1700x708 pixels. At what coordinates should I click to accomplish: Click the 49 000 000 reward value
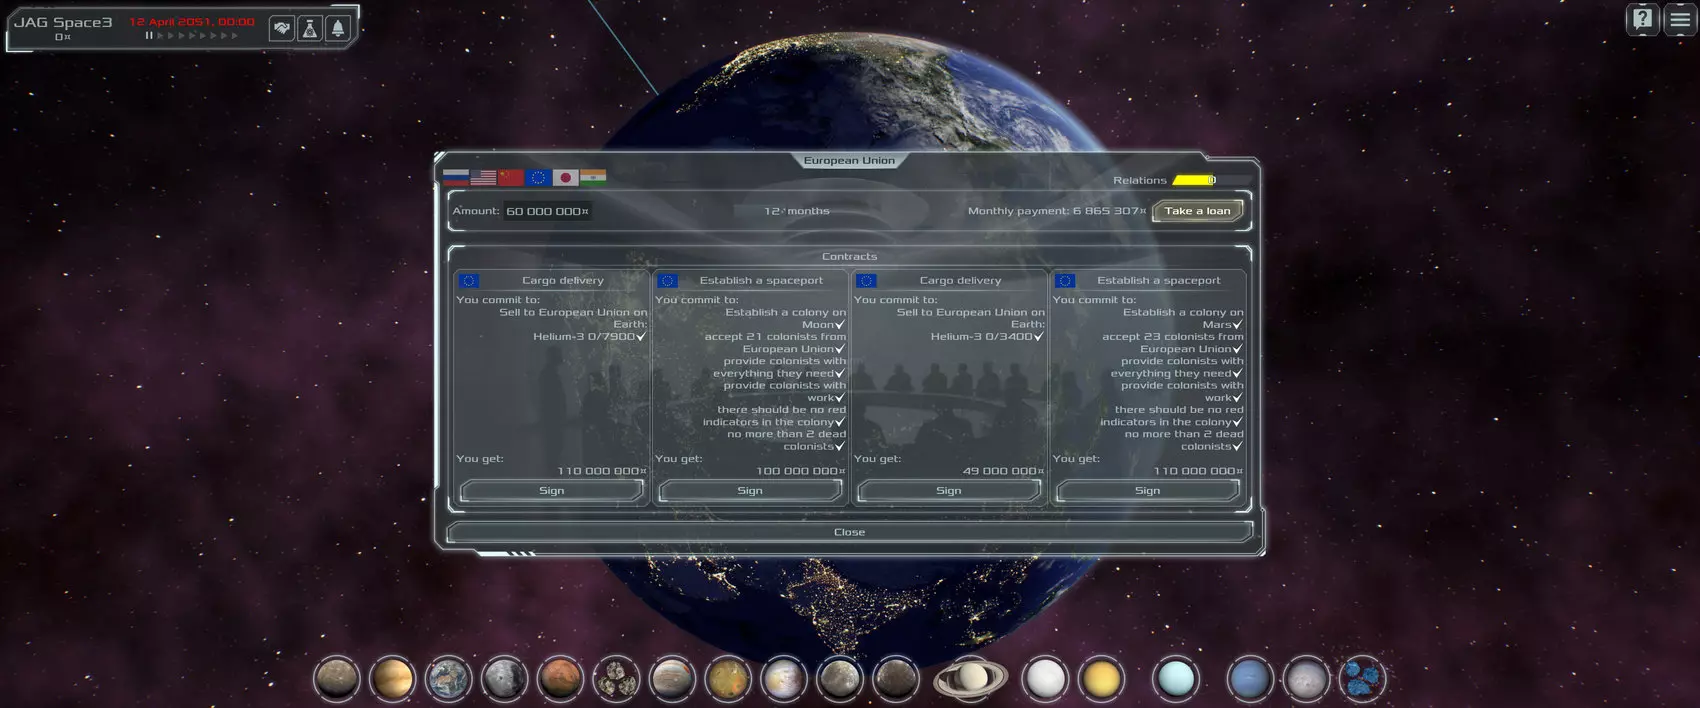click(1003, 471)
